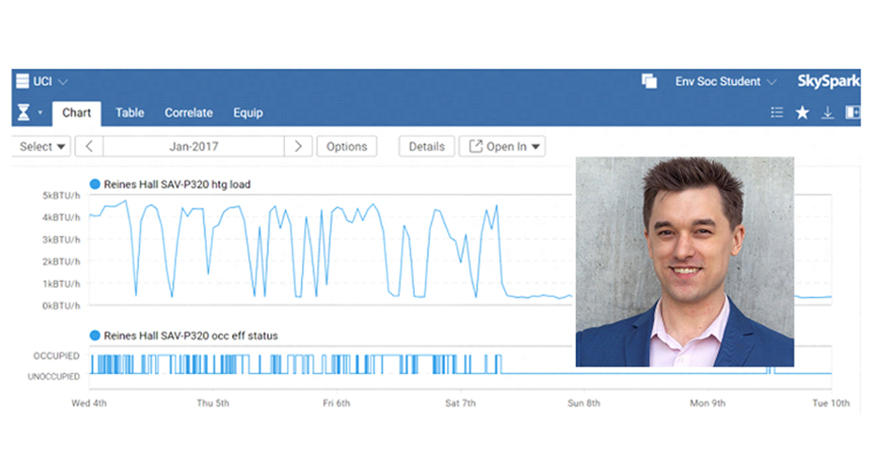
Task: Click the 5kBTU/h axis value
Action: [x=61, y=195]
